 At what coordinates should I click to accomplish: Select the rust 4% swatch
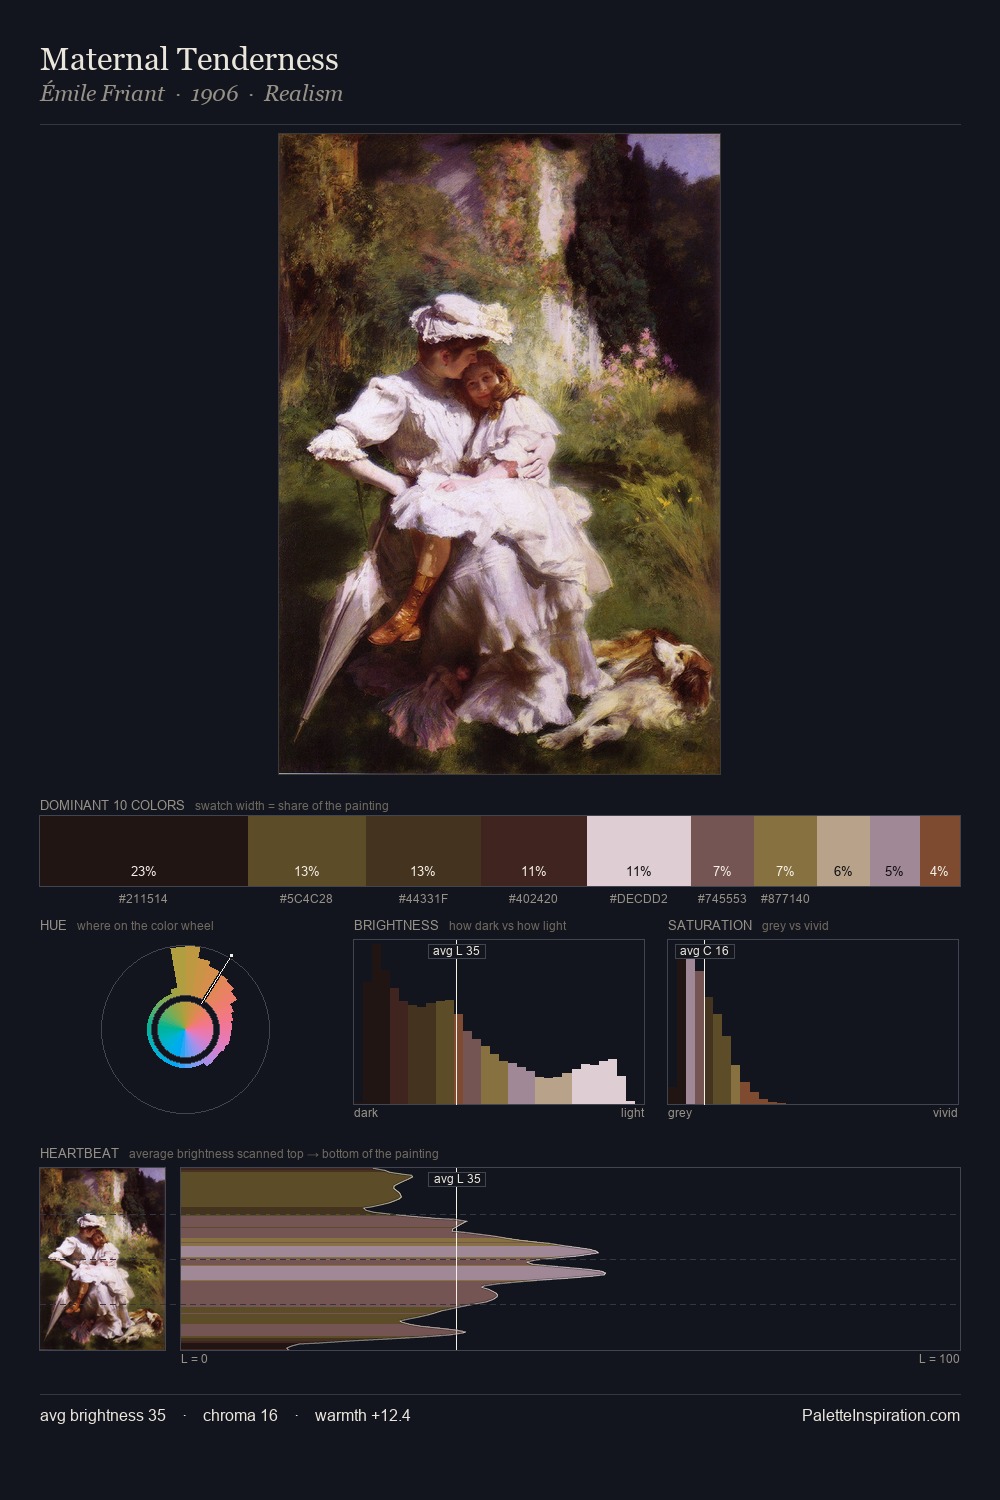[940, 851]
